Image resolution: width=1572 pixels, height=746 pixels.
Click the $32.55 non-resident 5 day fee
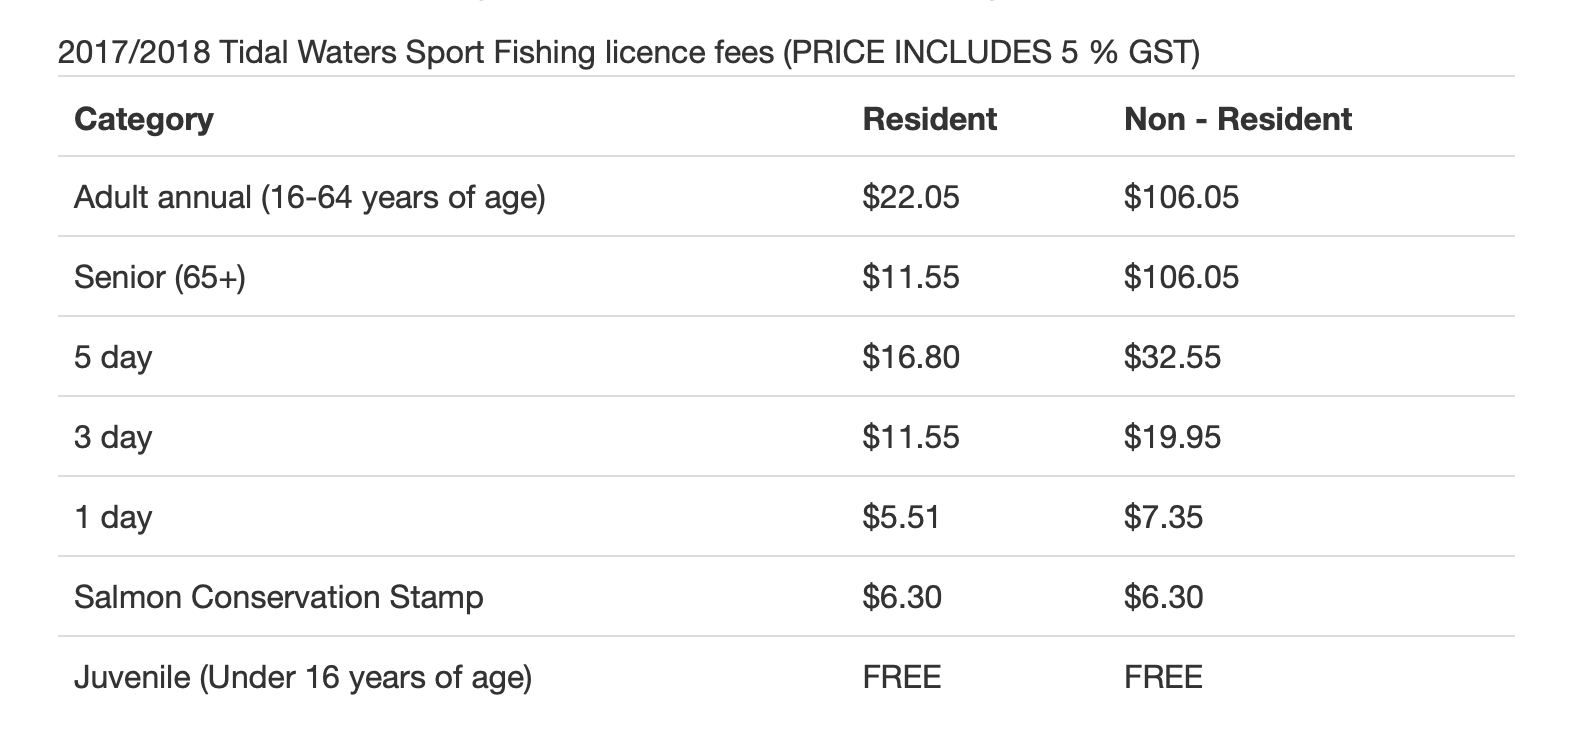(1171, 357)
